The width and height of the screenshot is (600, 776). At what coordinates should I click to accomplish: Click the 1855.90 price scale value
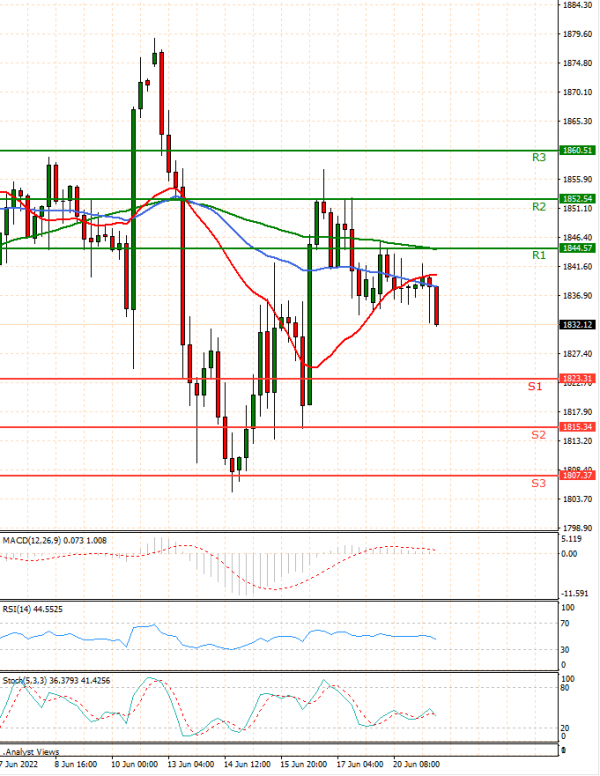pyautogui.click(x=578, y=179)
